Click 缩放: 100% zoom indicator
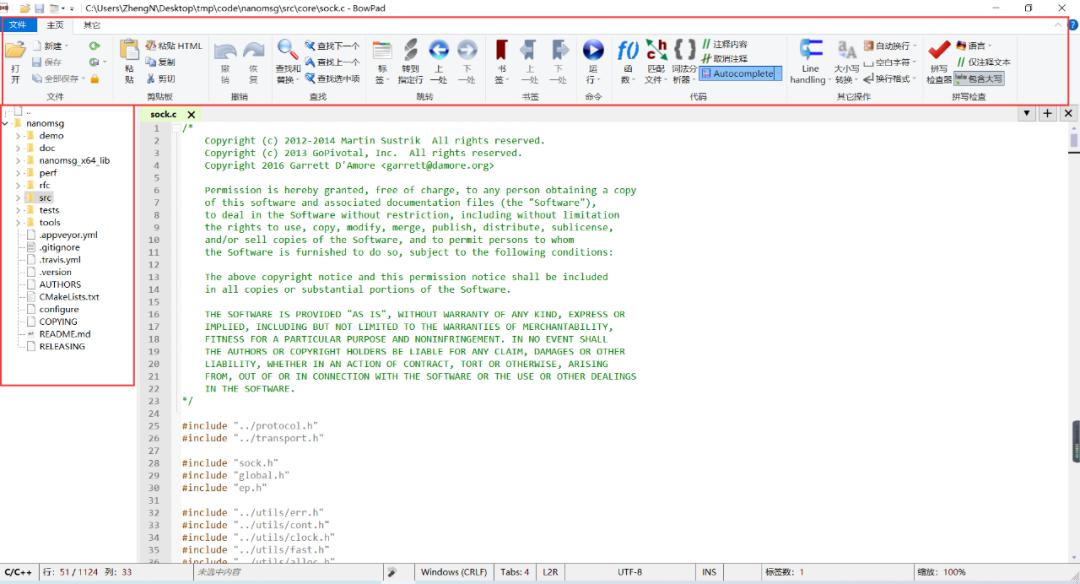 [x=942, y=572]
